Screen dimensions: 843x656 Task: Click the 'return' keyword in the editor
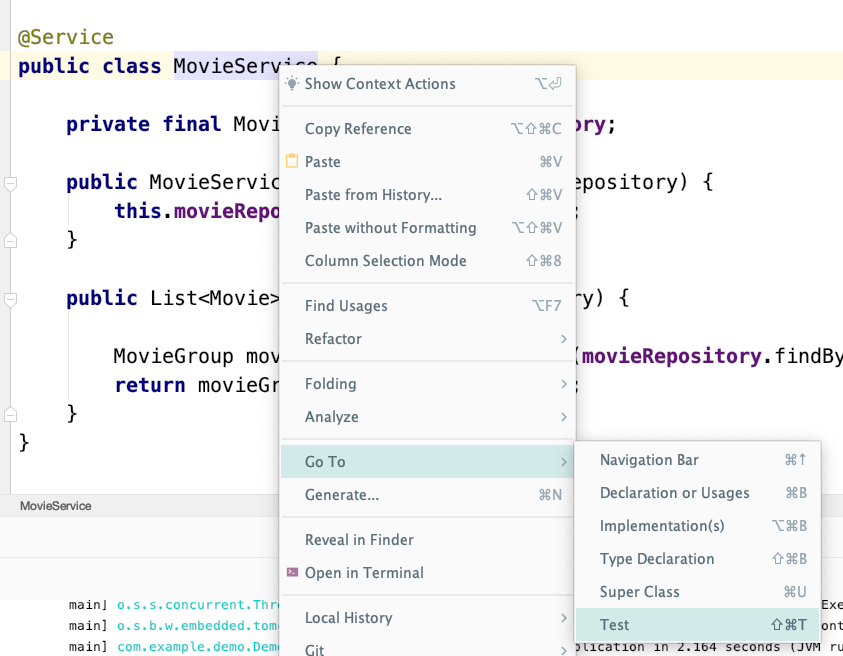tap(149, 386)
